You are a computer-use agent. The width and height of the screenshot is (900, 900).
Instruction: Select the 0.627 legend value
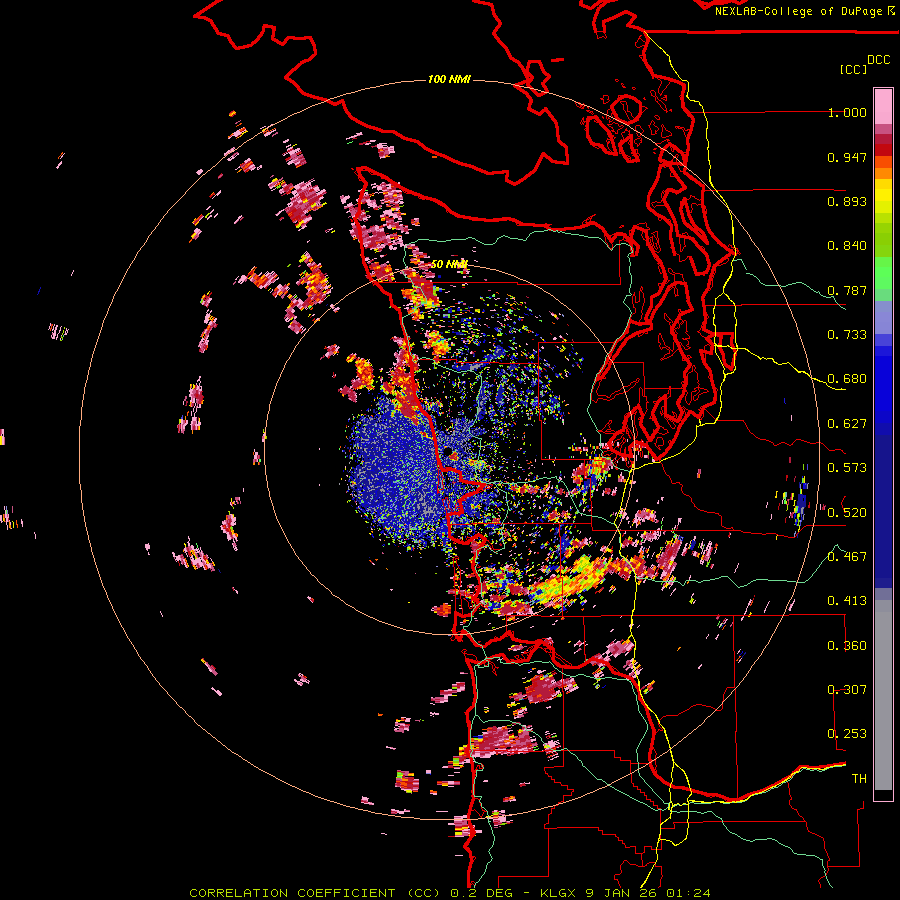tap(847, 424)
